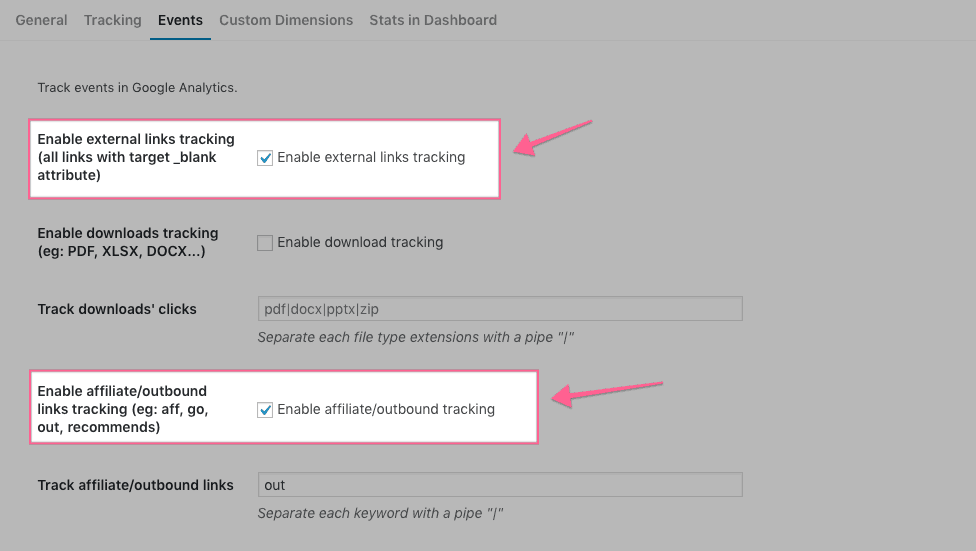
Task: Disable the affiliate/outbound tracking checkbox
Action: 265,410
